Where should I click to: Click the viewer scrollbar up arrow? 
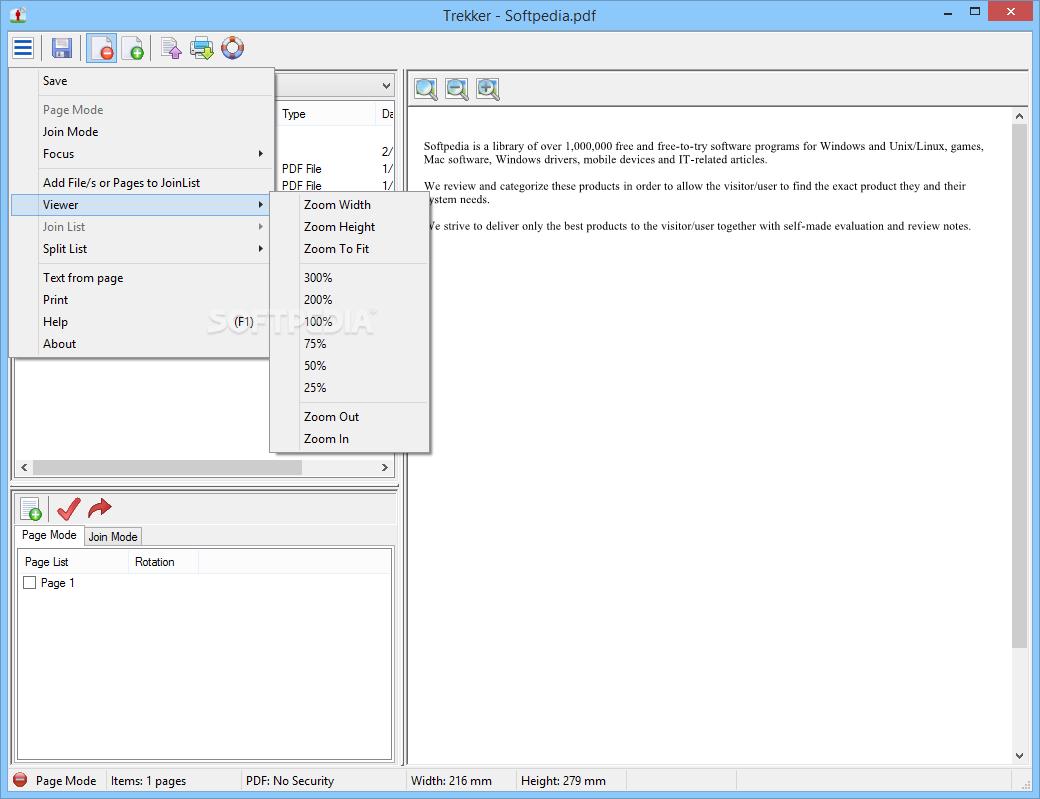(1019, 116)
